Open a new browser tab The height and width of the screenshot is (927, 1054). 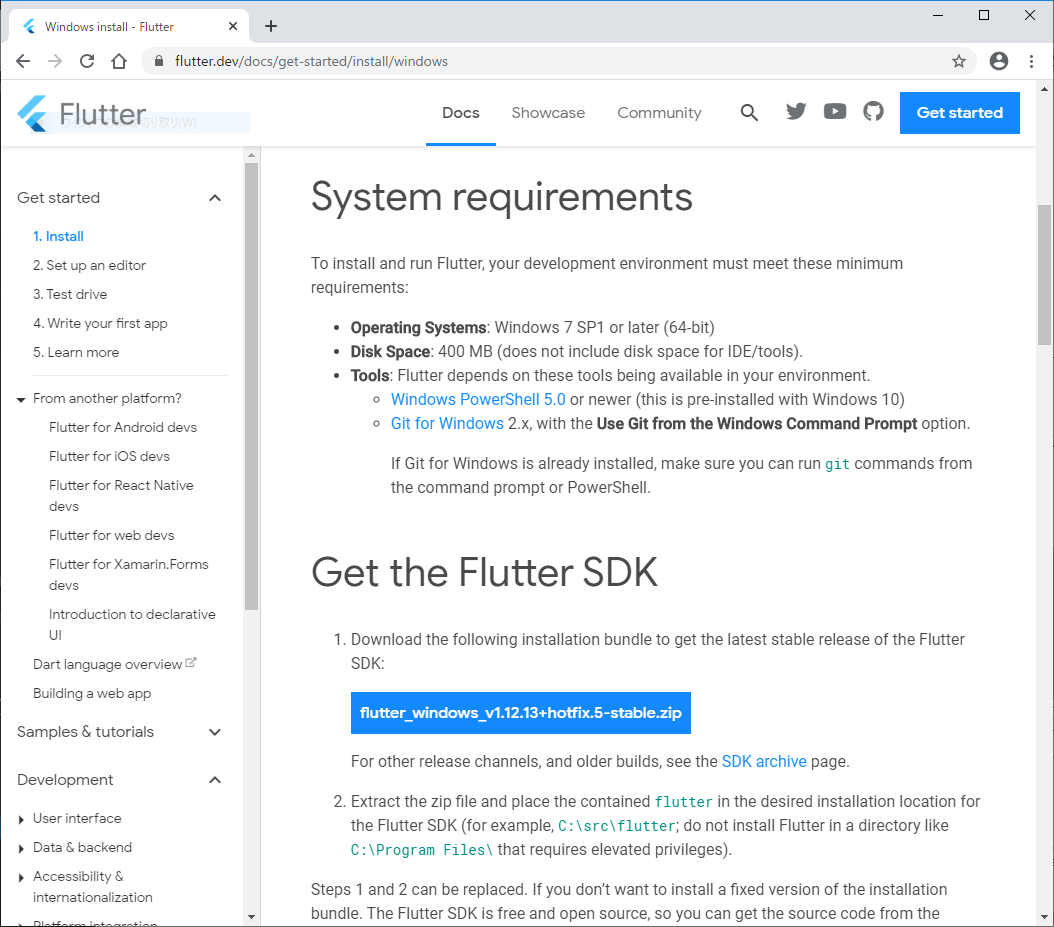coord(271,26)
